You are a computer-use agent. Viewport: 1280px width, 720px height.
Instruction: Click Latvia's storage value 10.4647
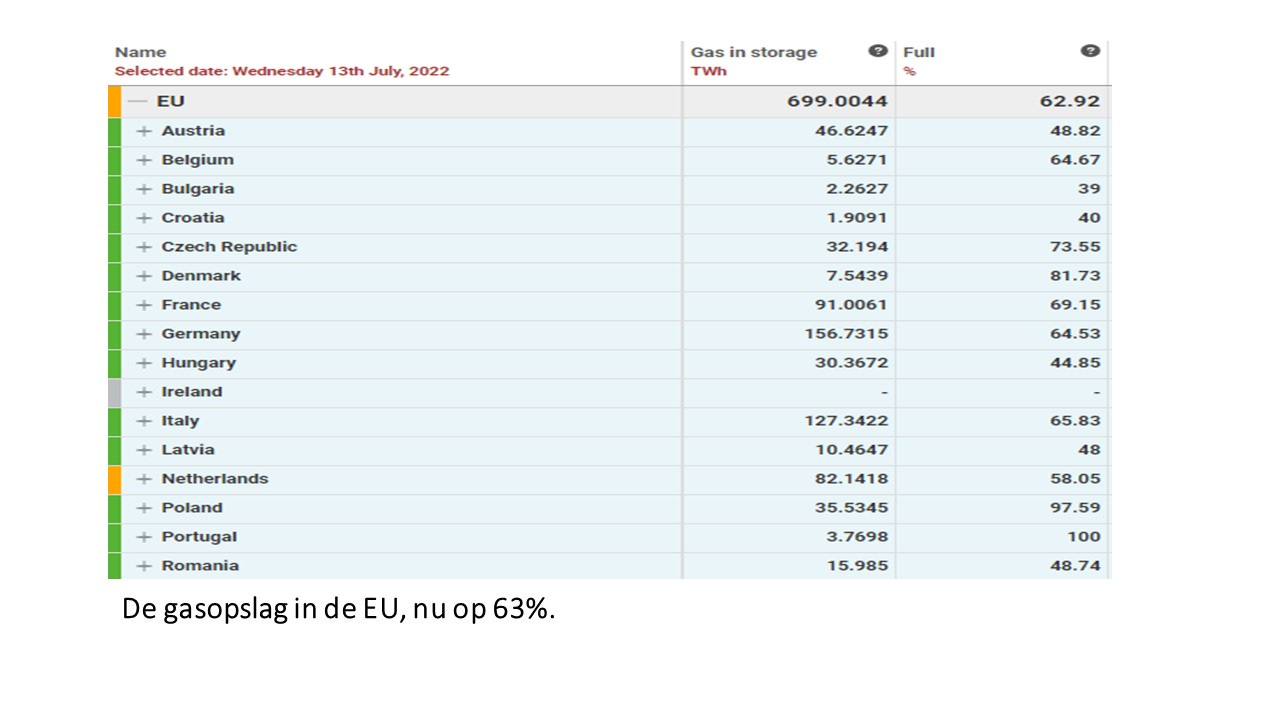[x=851, y=450]
